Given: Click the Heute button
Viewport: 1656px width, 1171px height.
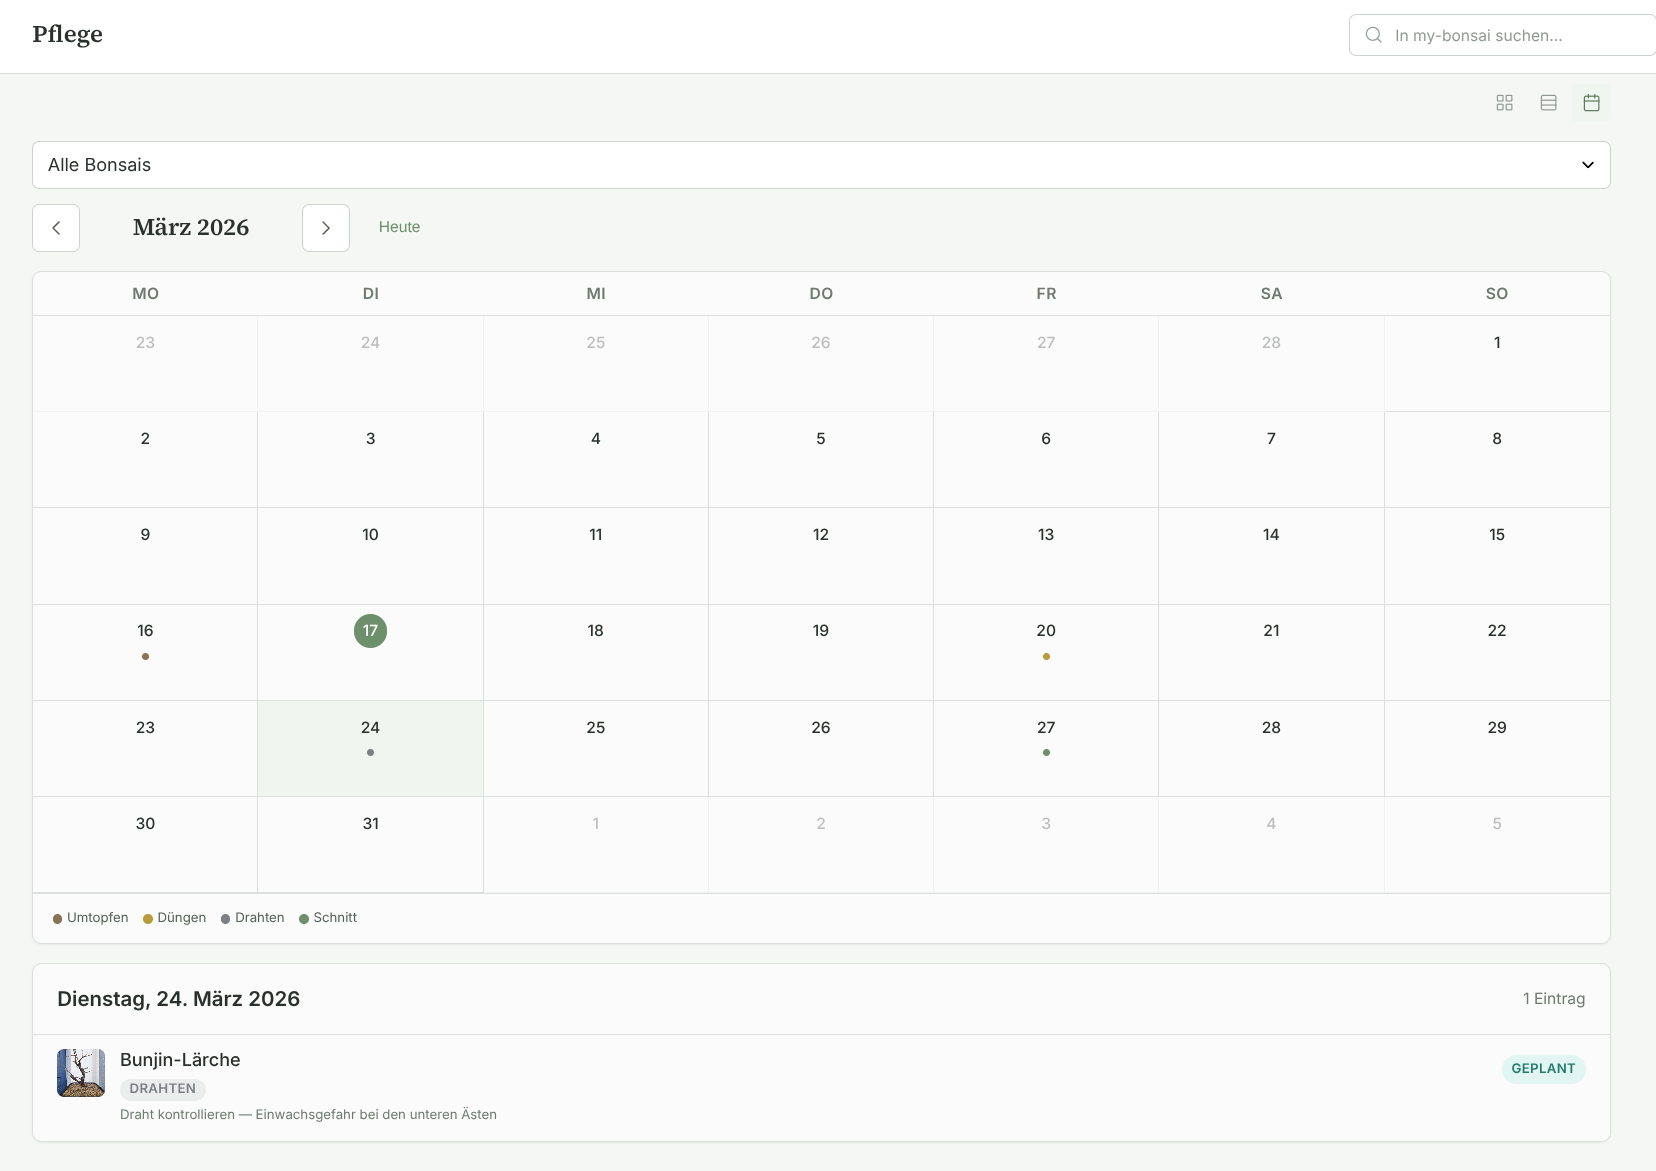Looking at the screenshot, I should point(400,227).
